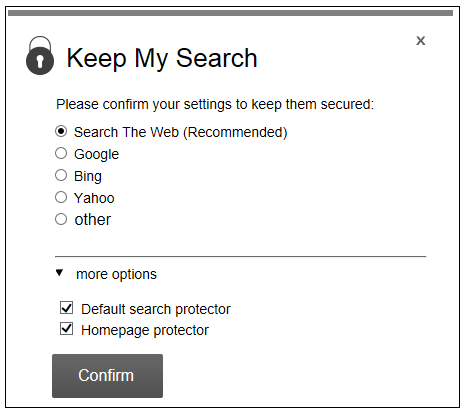Click the padlock icon beside the title
The height and width of the screenshot is (414, 465).
40,56
